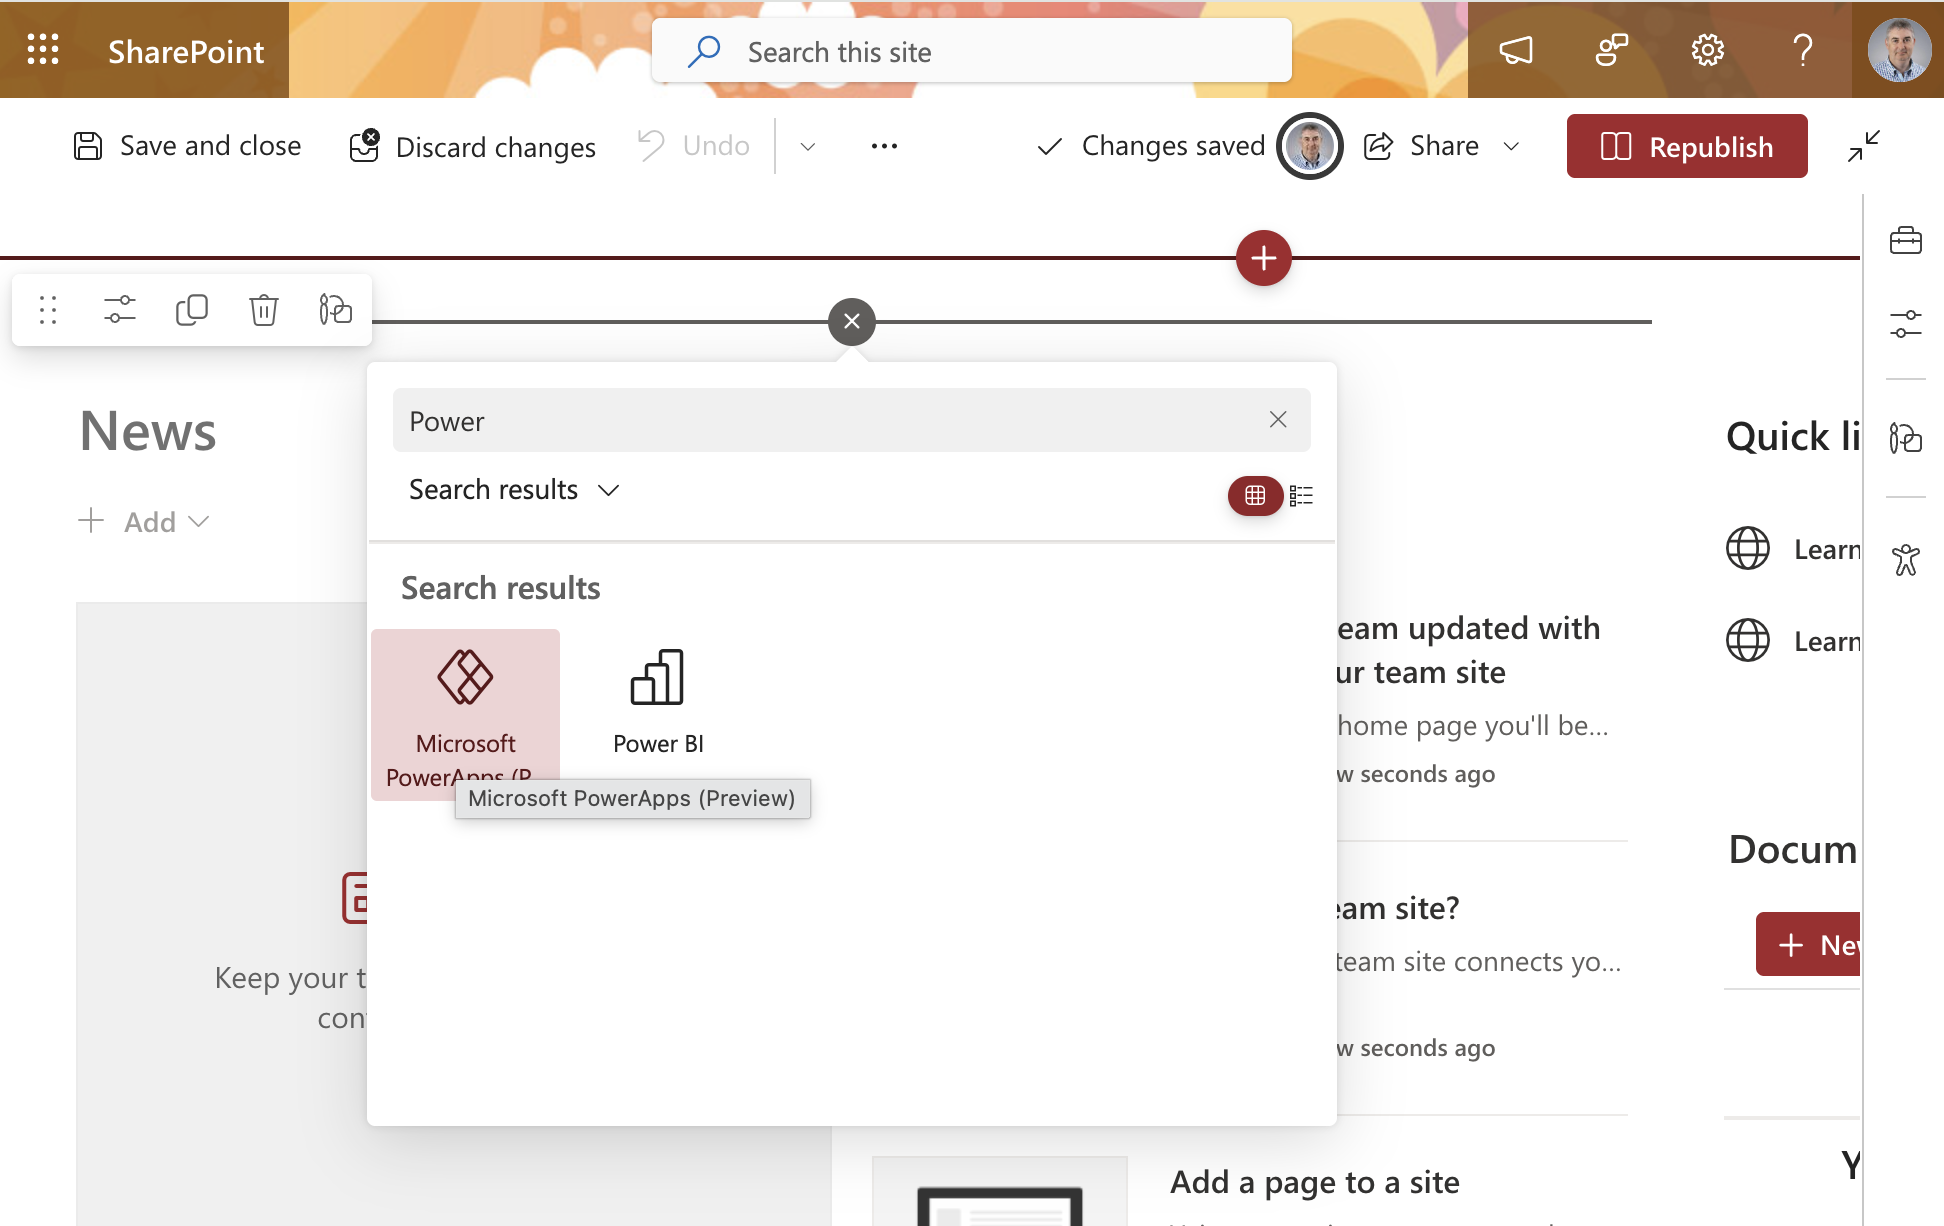Click the second Learn quick link
The height and width of the screenshot is (1226, 1944).
pos(1792,641)
